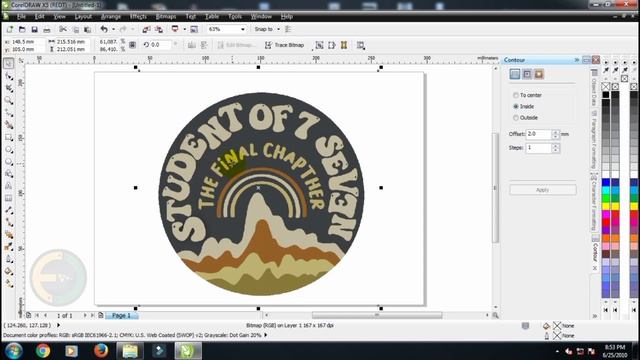The height and width of the screenshot is (360, 640).
Task: Click the rotation angle input field
Action: 161,45
